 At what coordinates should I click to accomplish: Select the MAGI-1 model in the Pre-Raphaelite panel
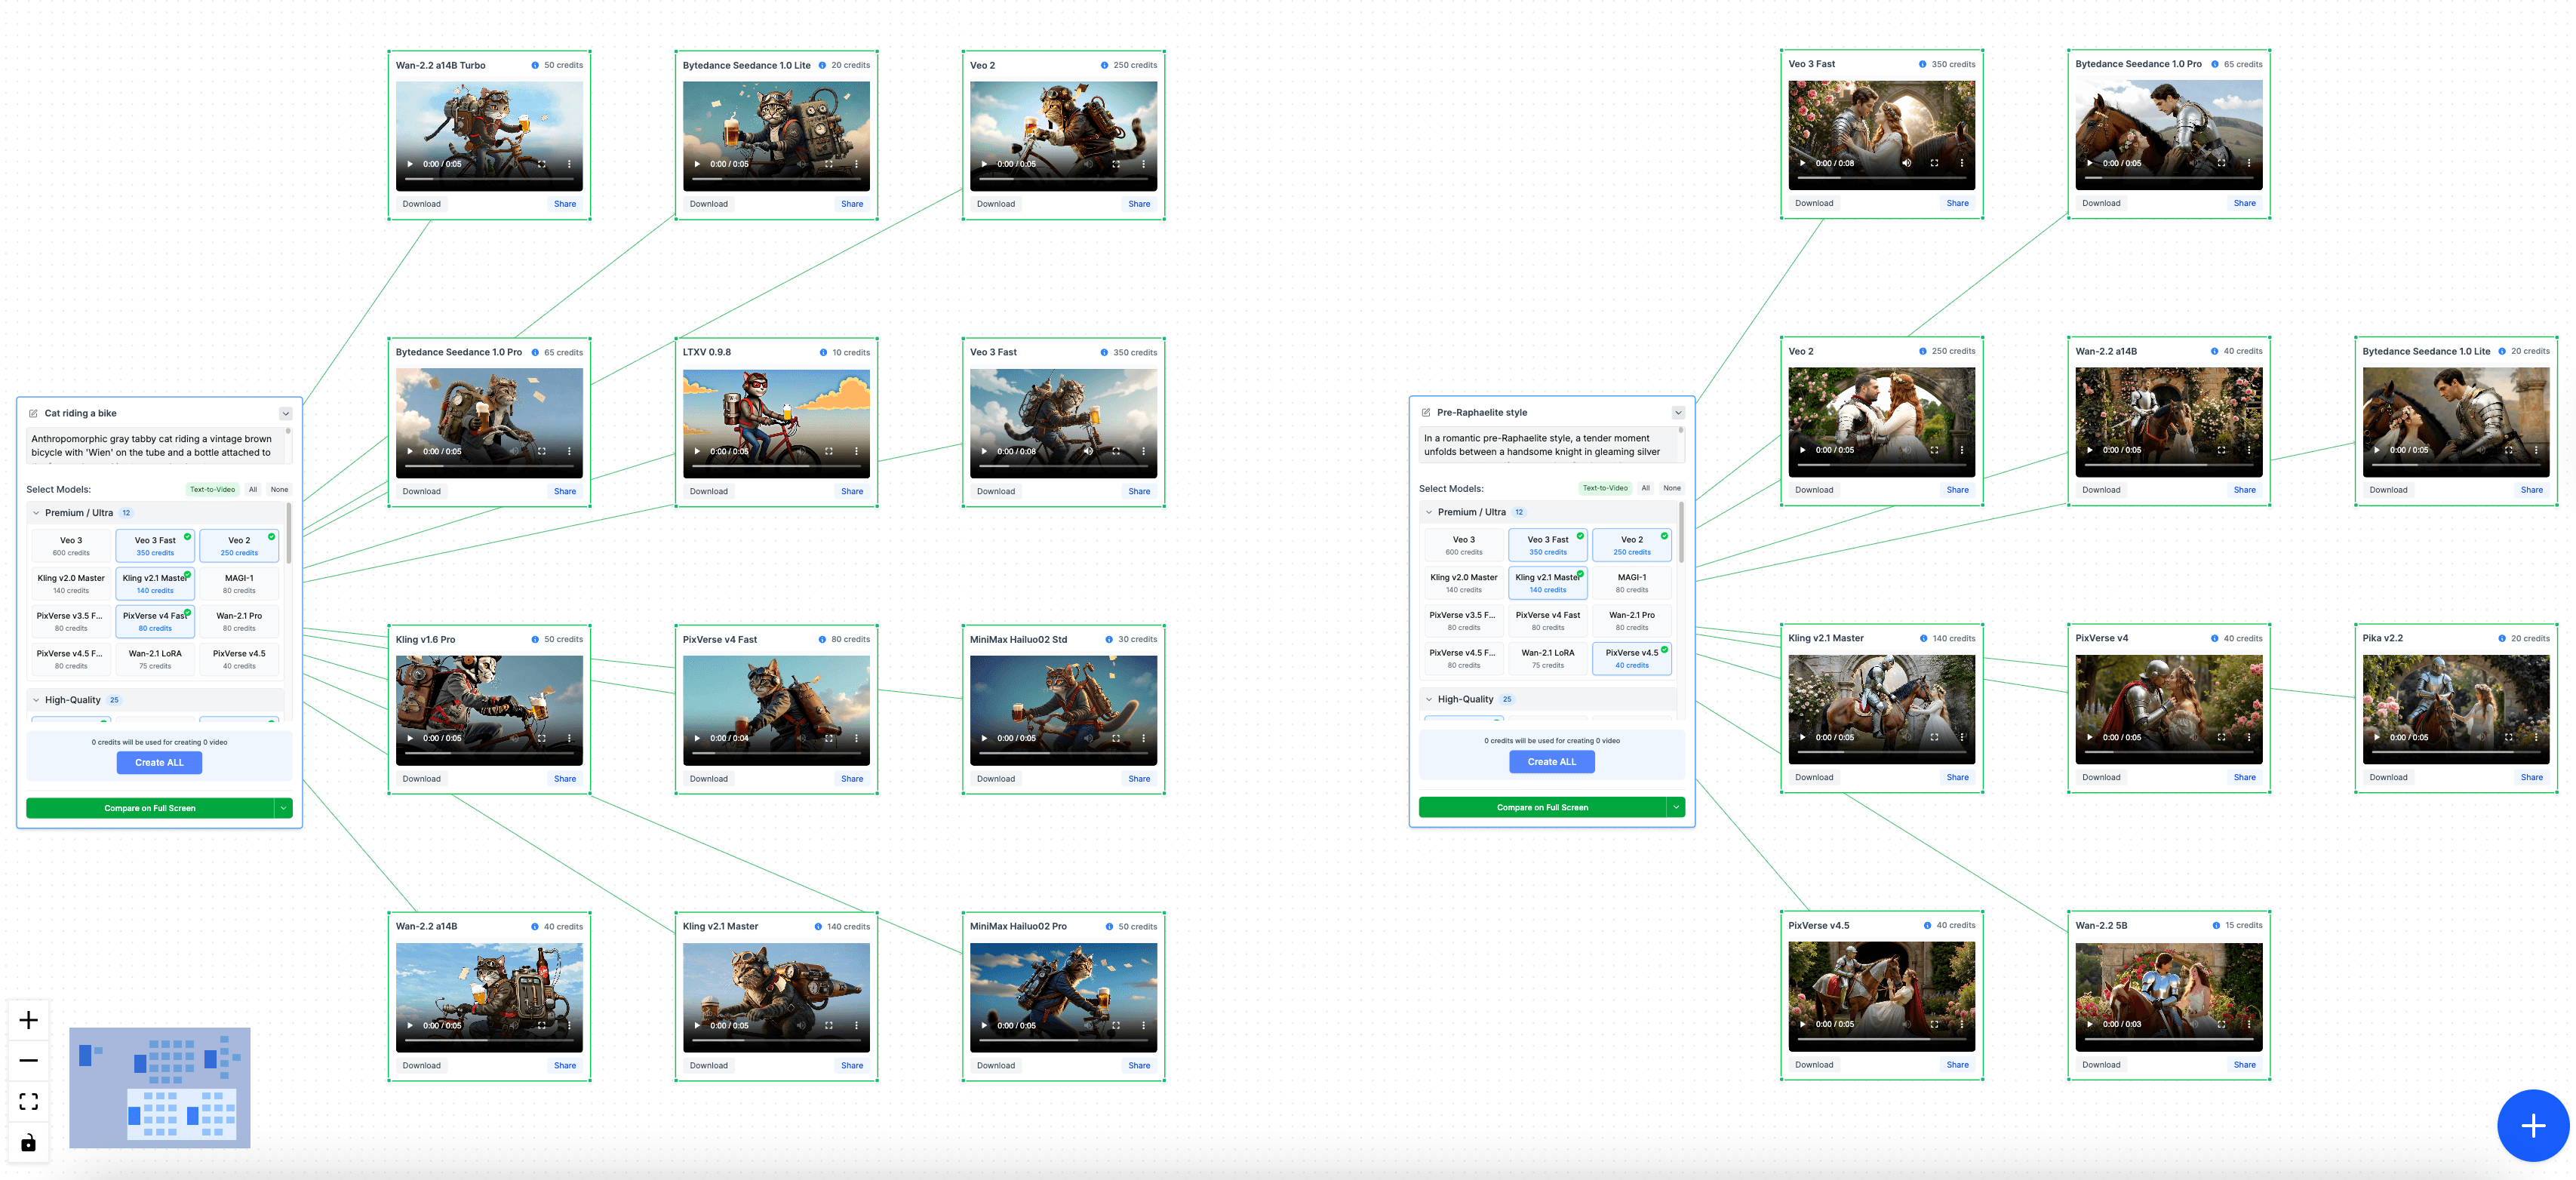[1632, 582]
